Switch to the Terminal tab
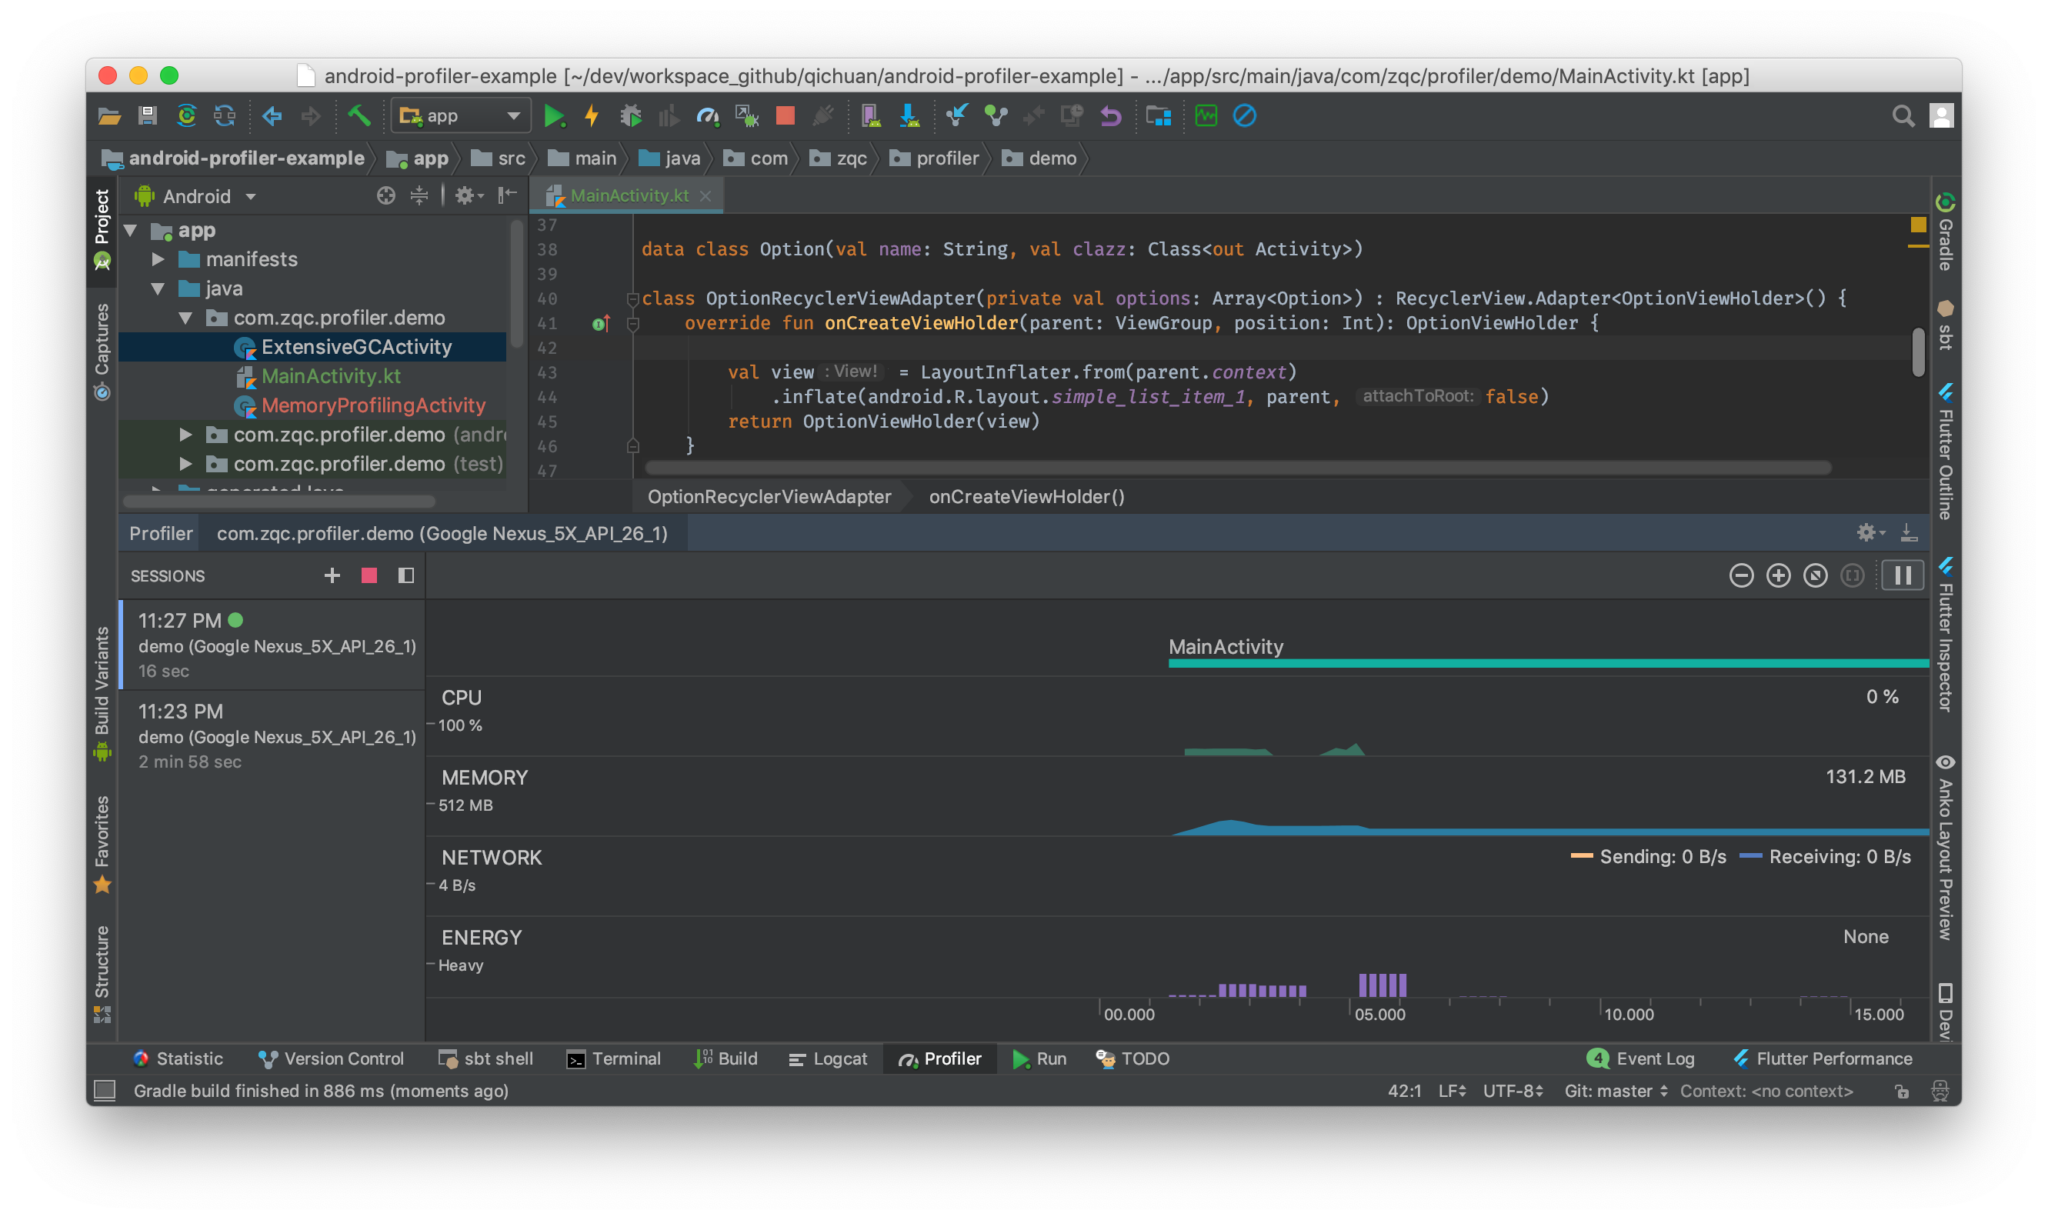The image size is (2048, 1220). [x=613, y=1059]
